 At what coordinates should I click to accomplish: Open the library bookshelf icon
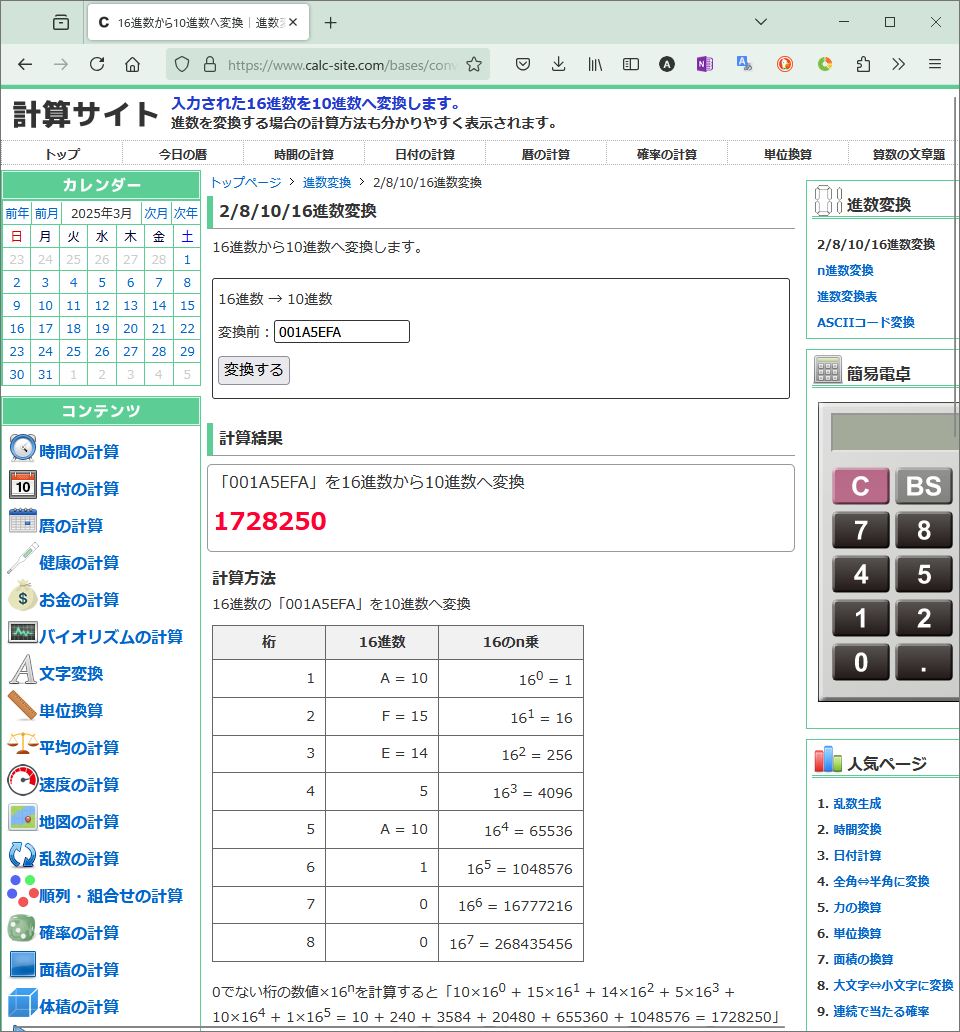click(x=595, y=64)
